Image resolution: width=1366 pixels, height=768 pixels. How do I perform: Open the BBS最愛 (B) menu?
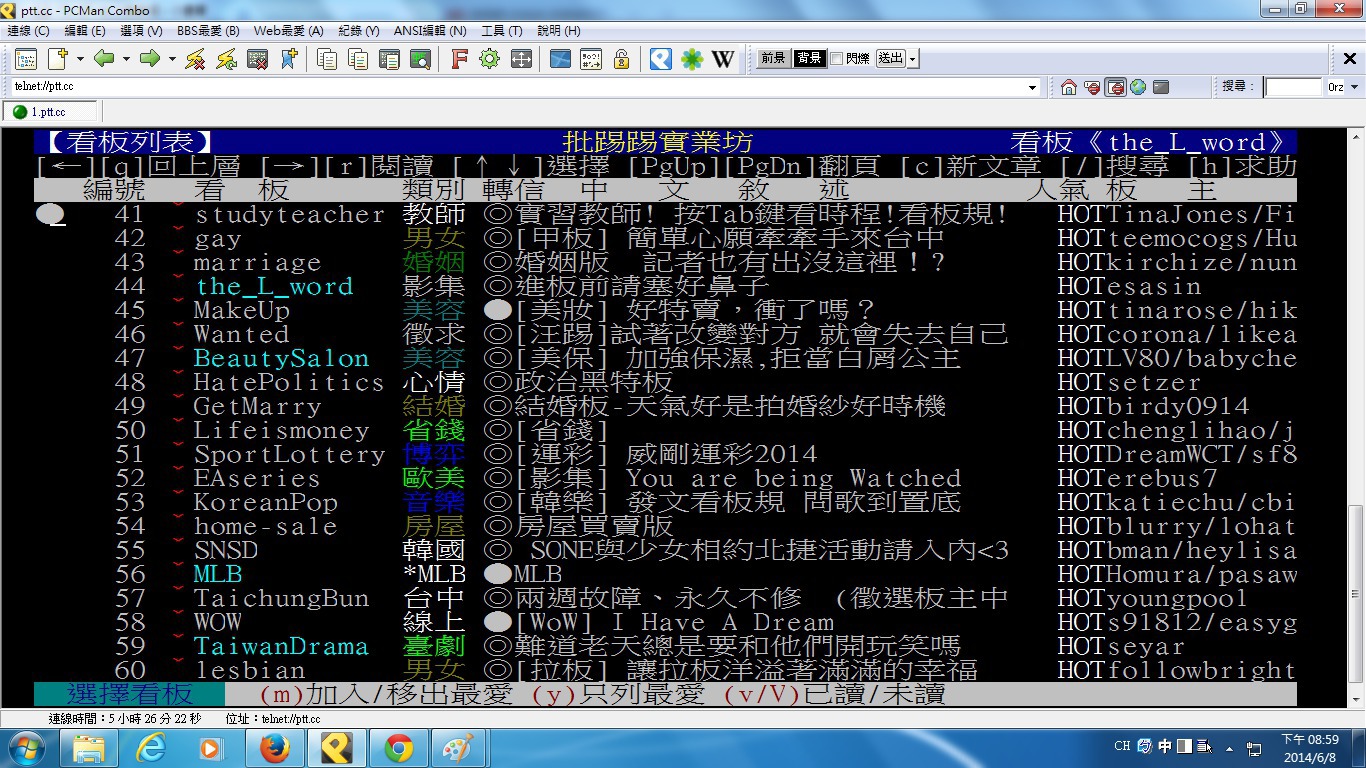click(x=208, y=31)
